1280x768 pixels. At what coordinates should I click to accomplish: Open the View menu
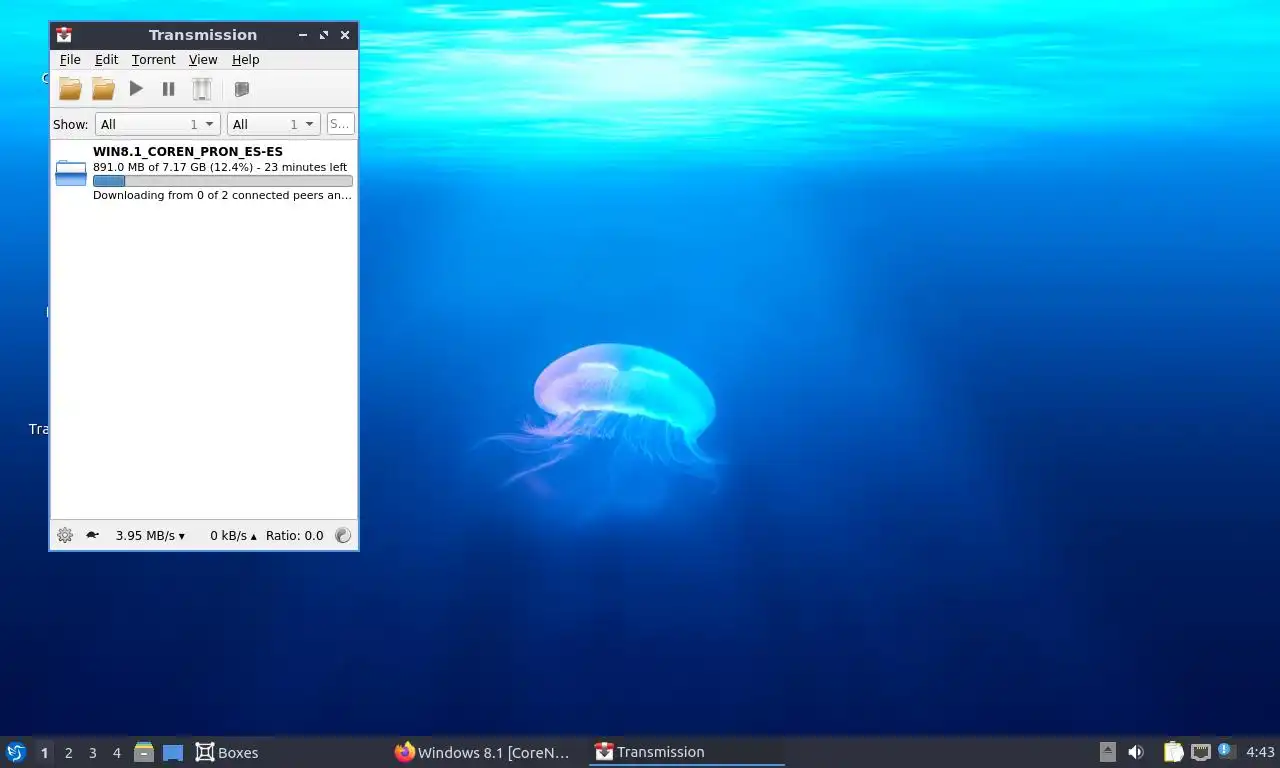pos(203,60)
